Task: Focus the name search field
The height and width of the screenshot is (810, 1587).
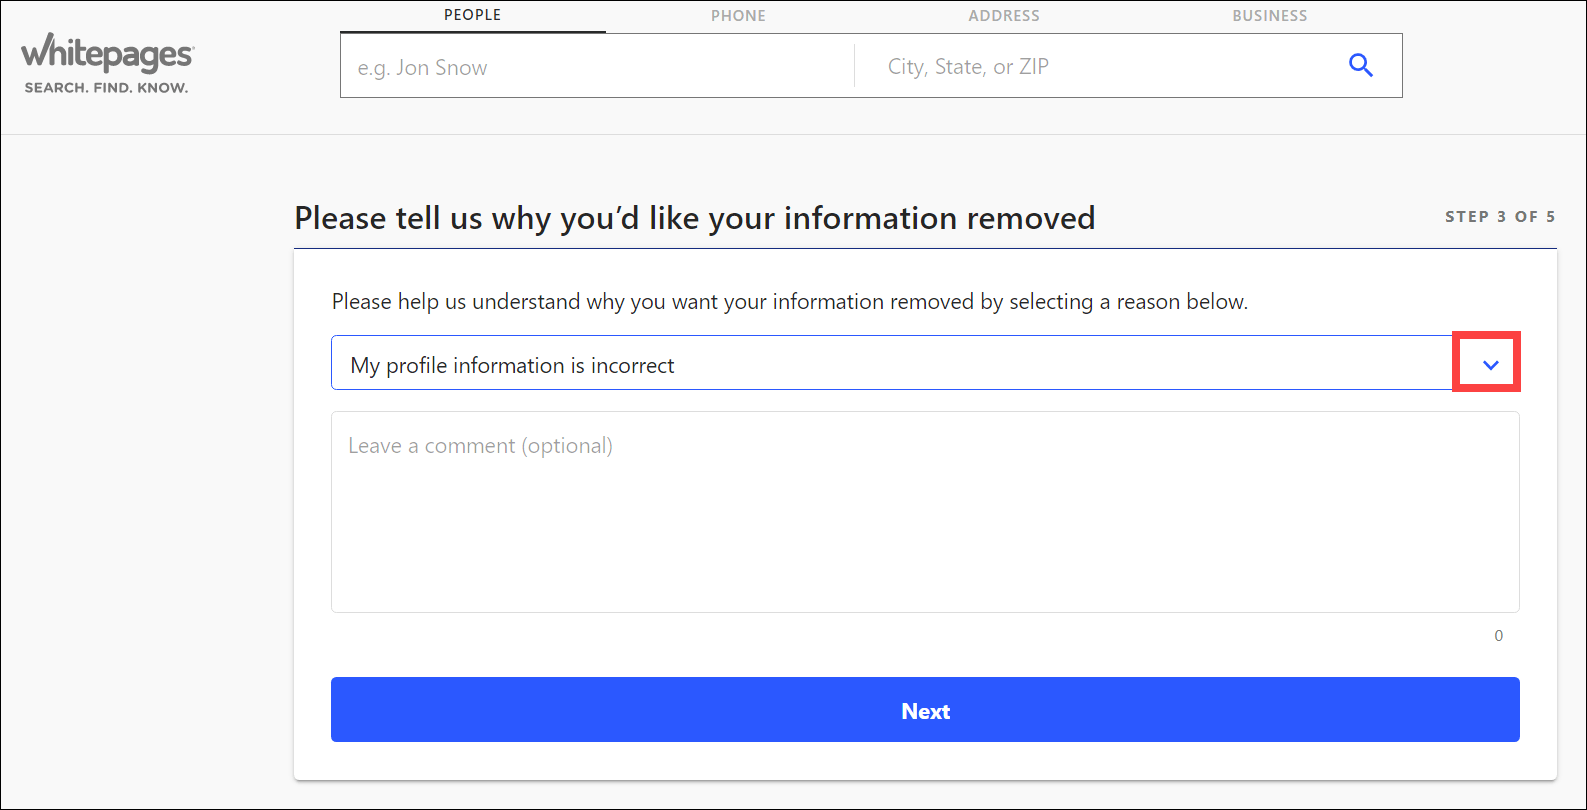Action: [597, 67]
